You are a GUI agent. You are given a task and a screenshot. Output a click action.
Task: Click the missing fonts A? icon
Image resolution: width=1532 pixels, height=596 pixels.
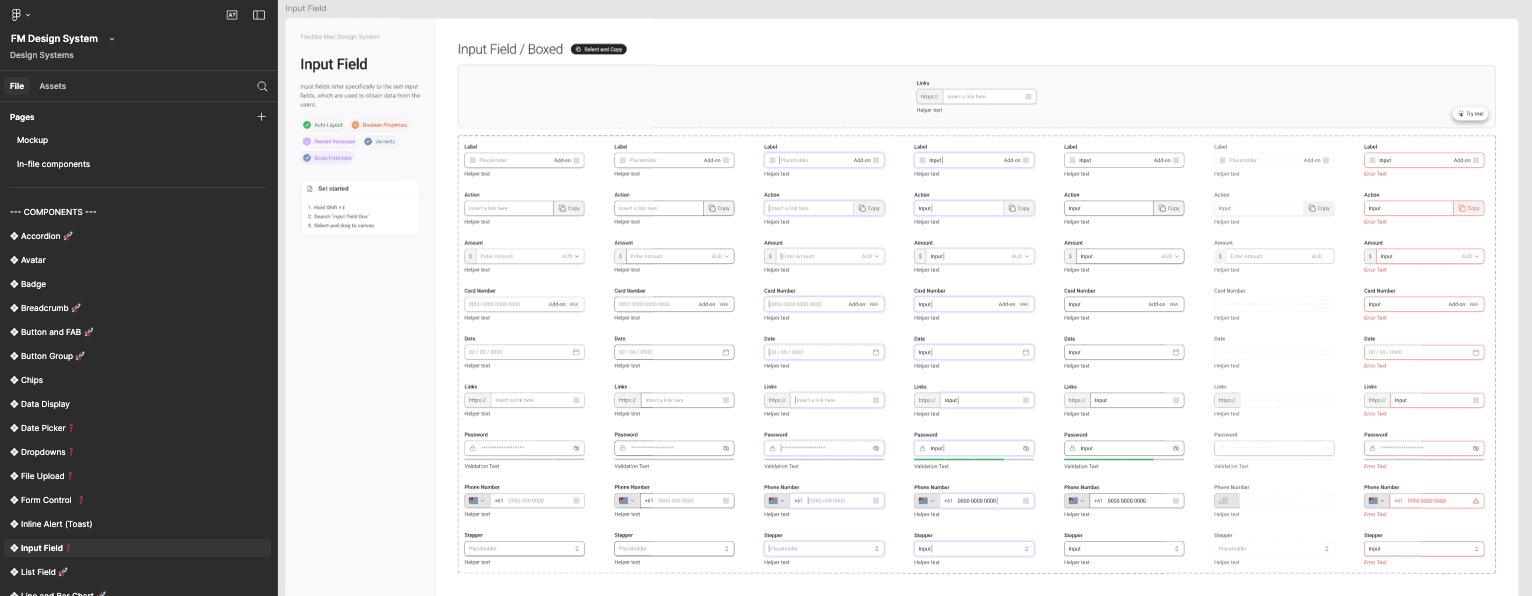point(232,15)
